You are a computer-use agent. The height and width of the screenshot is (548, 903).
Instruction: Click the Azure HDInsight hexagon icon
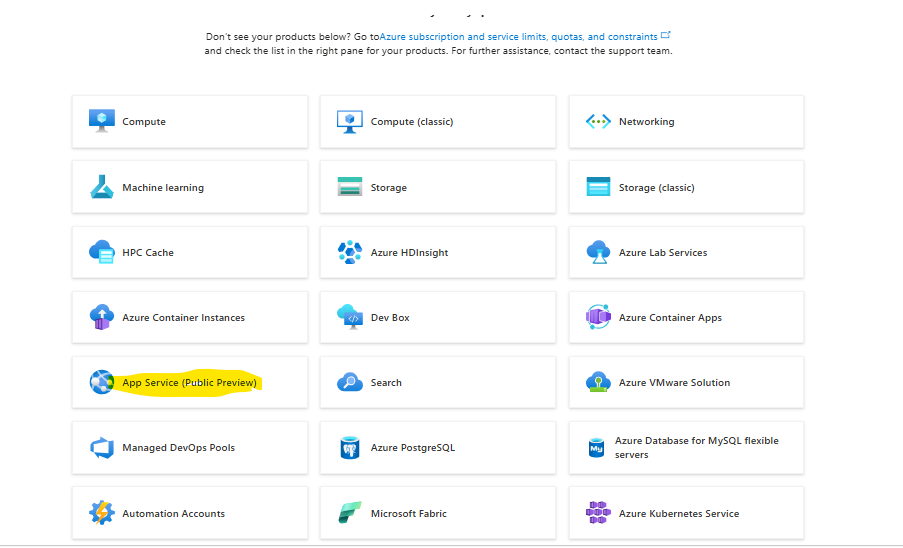[x=350, y=252]
